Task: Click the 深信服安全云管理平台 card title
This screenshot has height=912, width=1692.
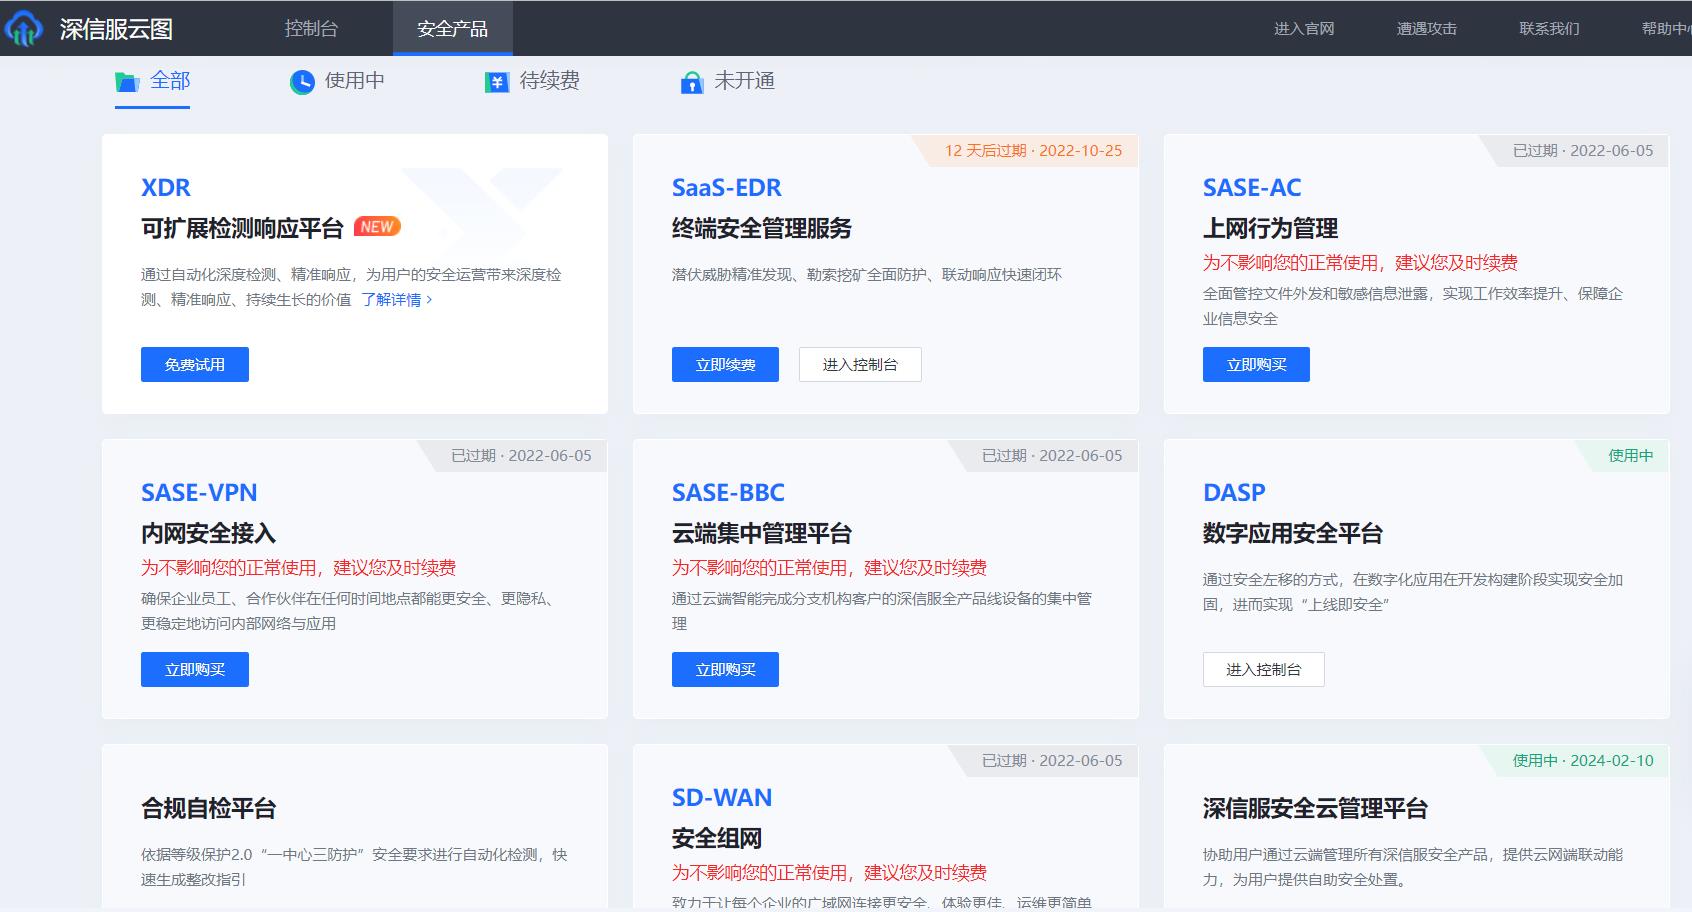Action: tap(1315, 808)
